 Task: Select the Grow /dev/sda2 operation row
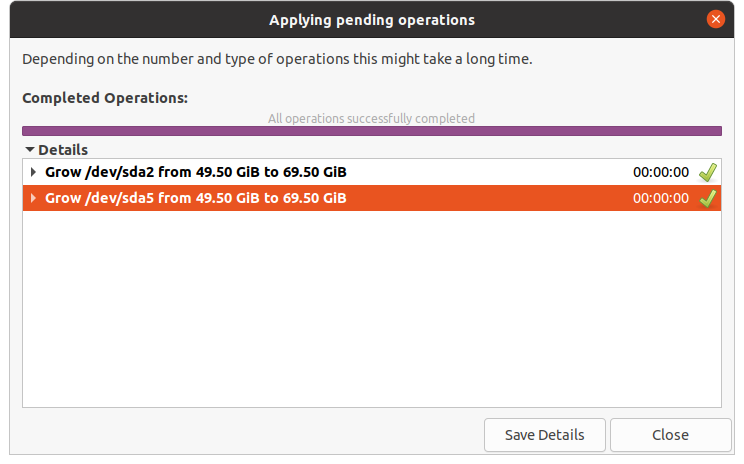(195, 172)
